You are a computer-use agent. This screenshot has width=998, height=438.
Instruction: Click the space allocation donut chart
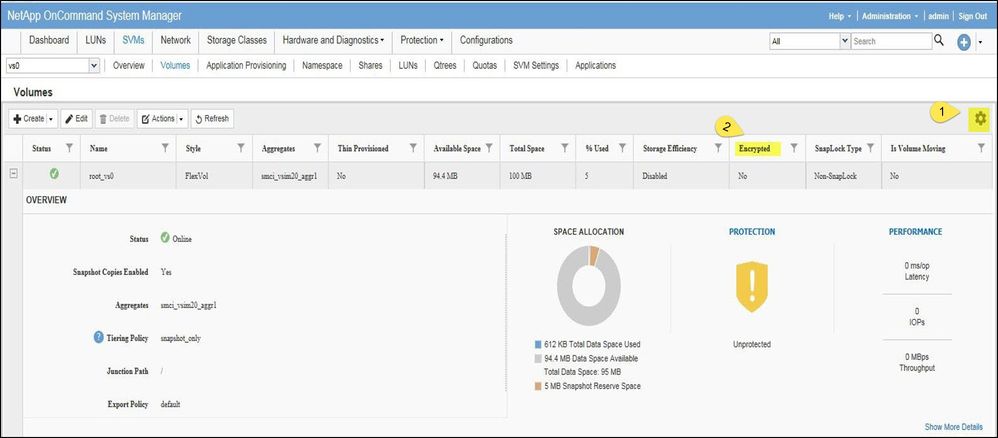click(589, 286)
